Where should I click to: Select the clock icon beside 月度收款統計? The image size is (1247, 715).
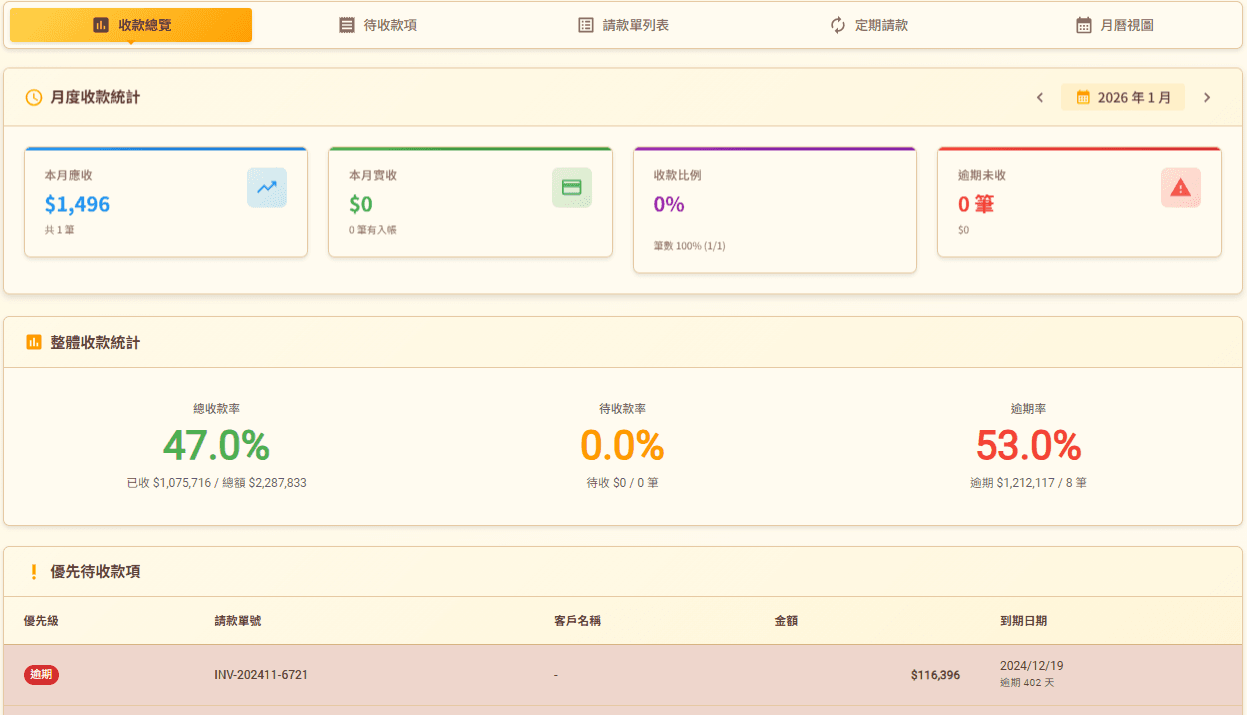tap(32, 97)
